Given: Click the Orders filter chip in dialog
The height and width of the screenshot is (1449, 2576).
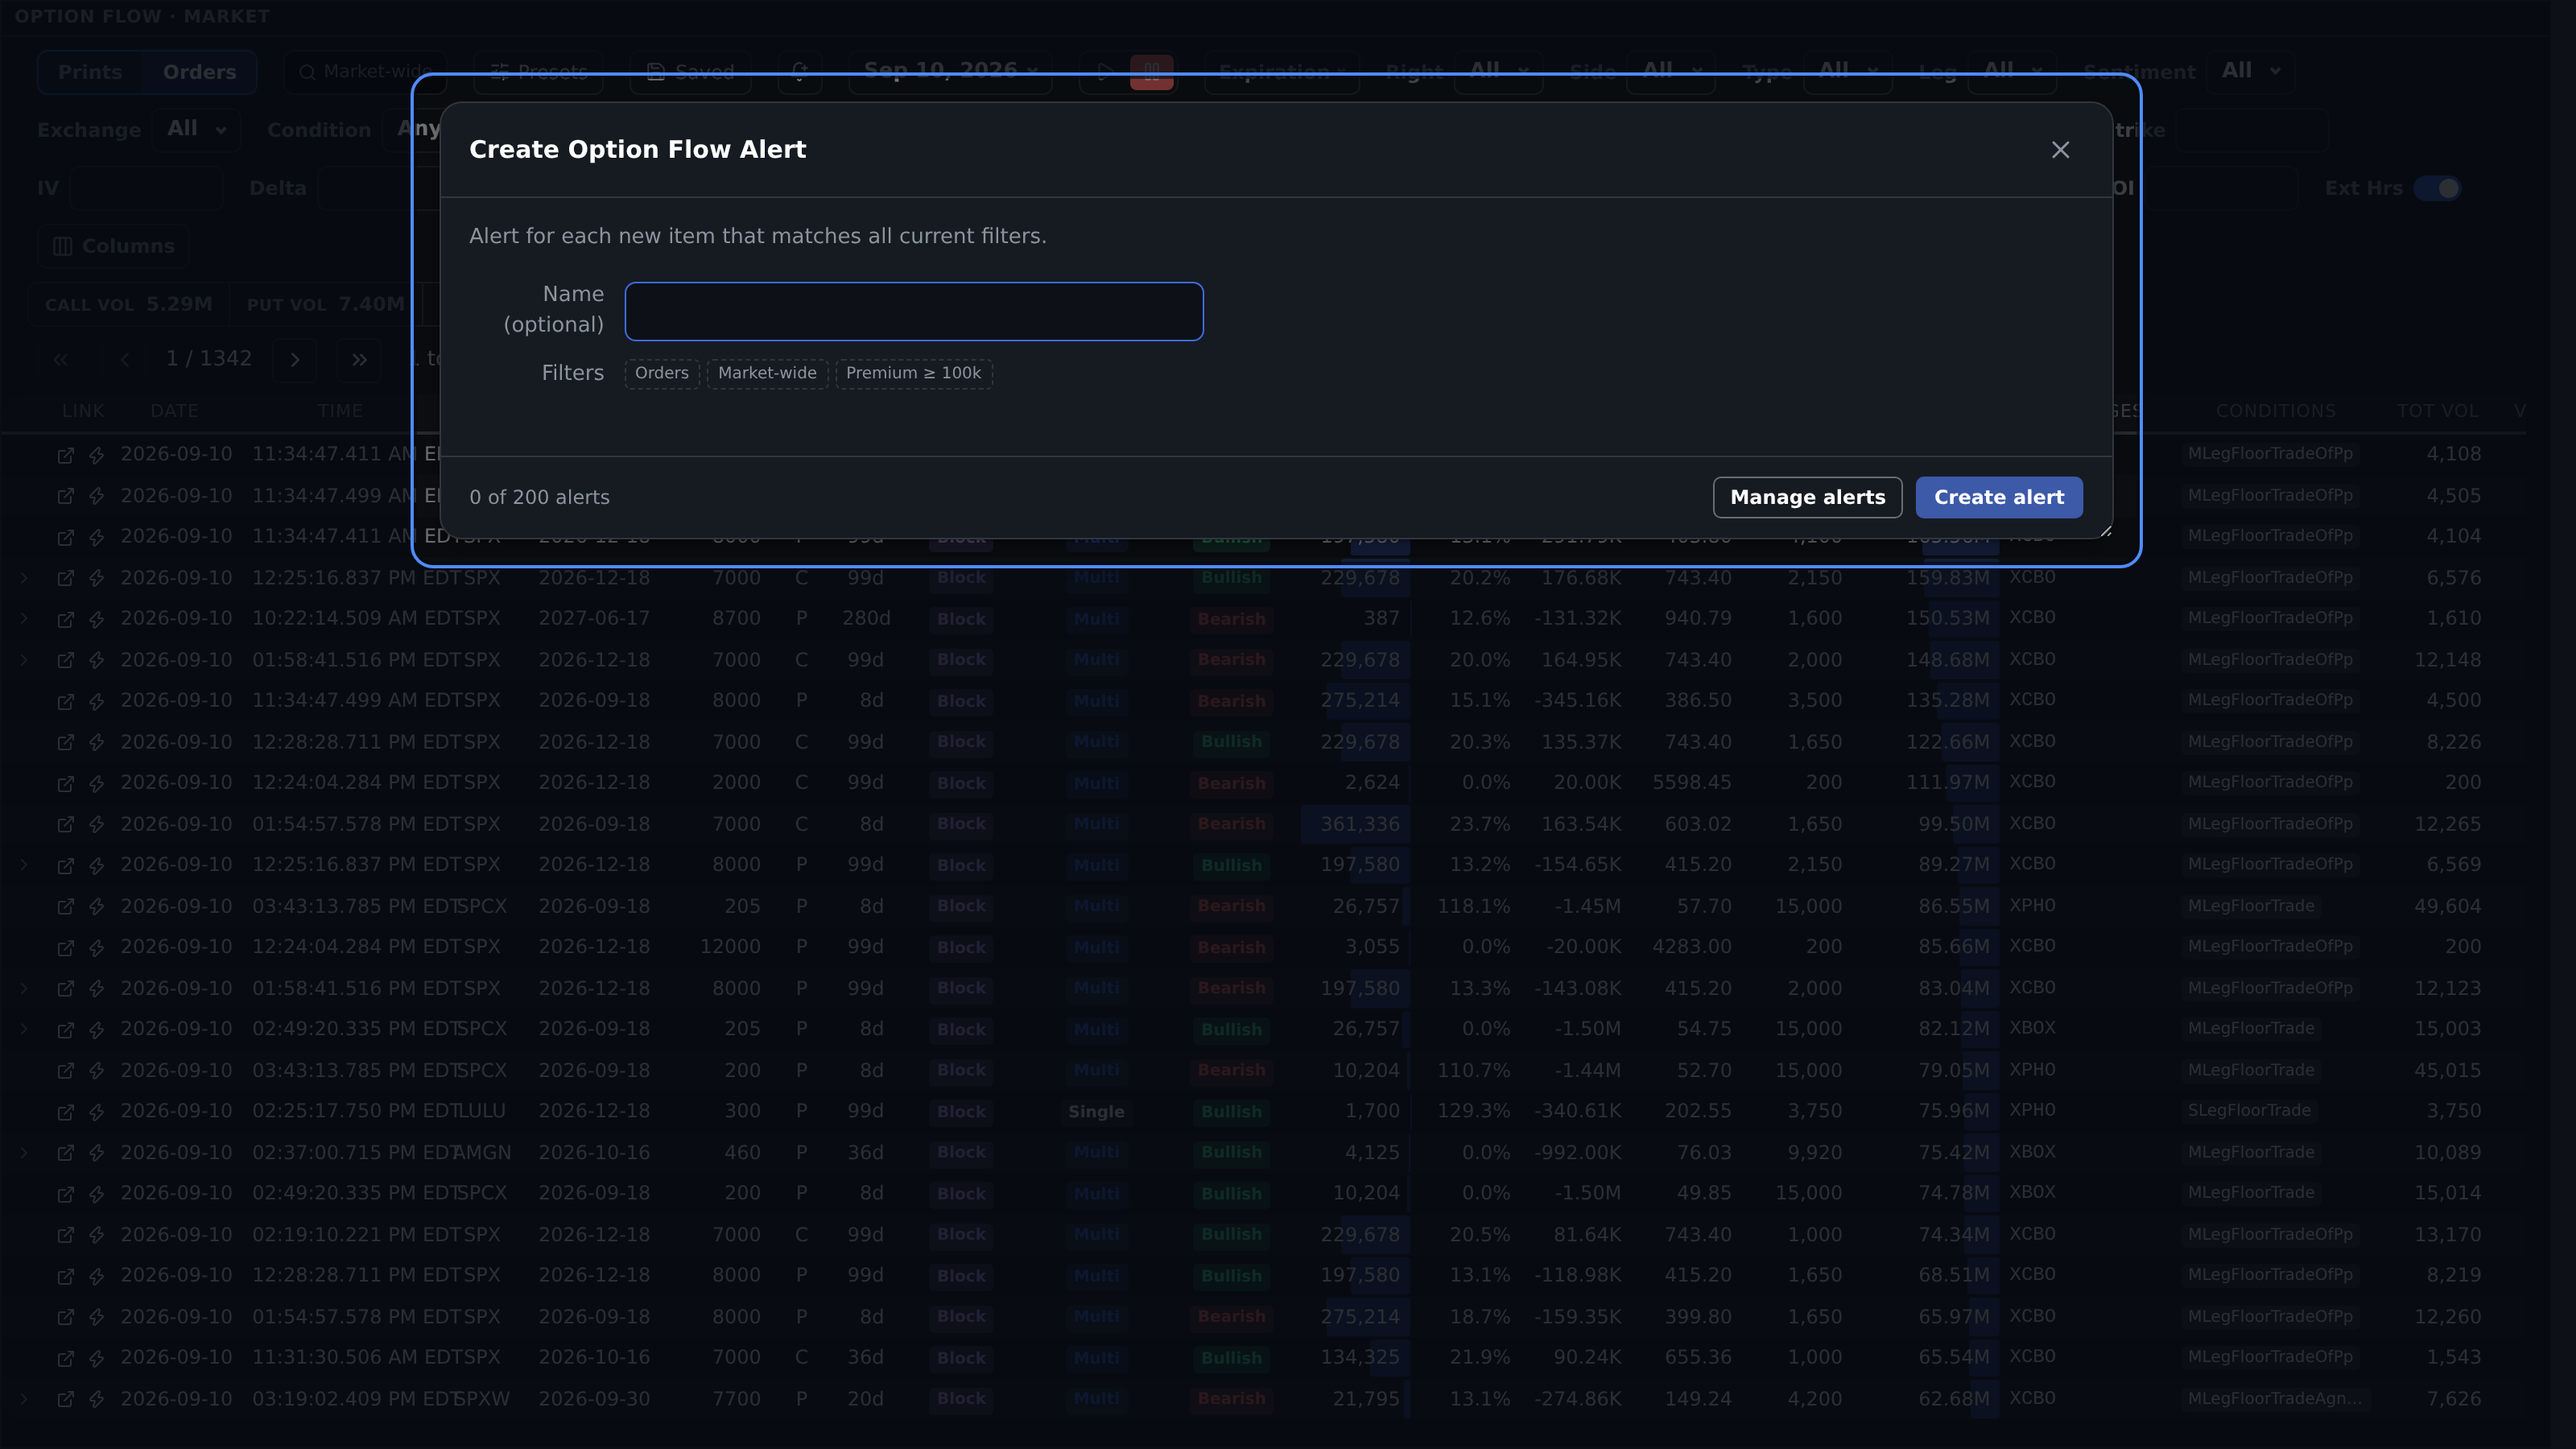Looking at the screenshot, I should [662, 373].
